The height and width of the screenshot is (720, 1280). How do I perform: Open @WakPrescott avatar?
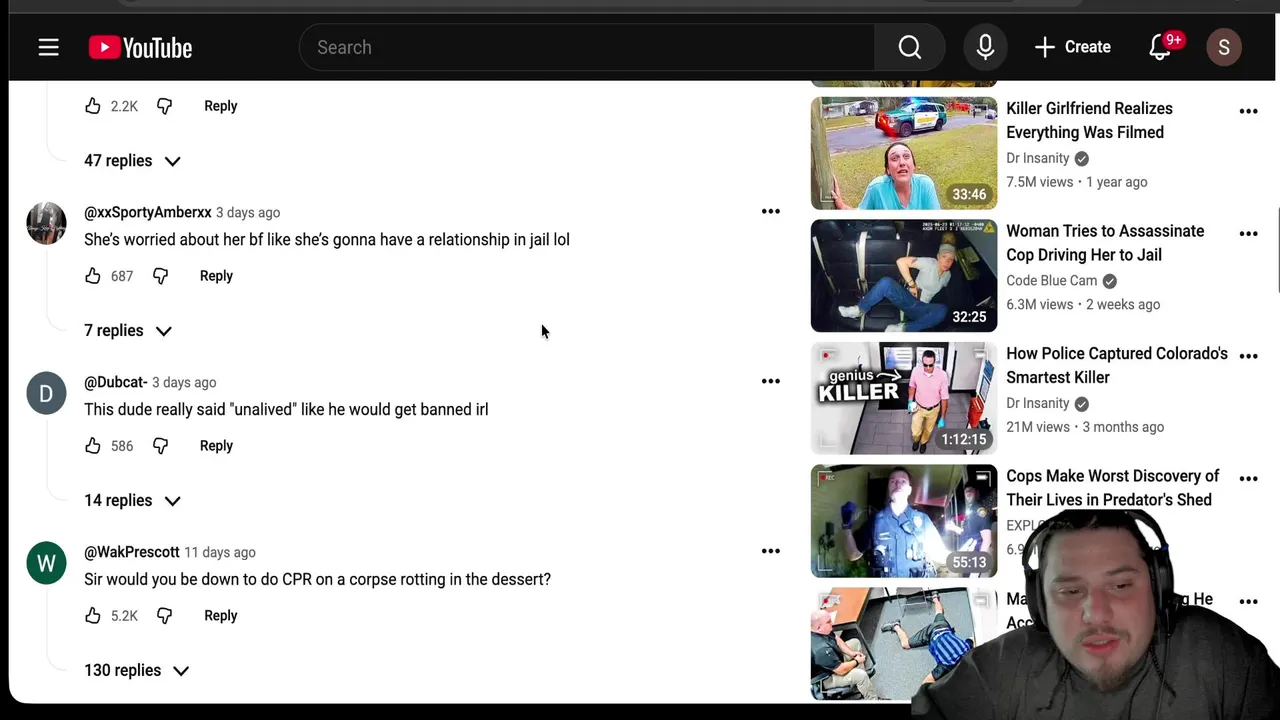46,563
